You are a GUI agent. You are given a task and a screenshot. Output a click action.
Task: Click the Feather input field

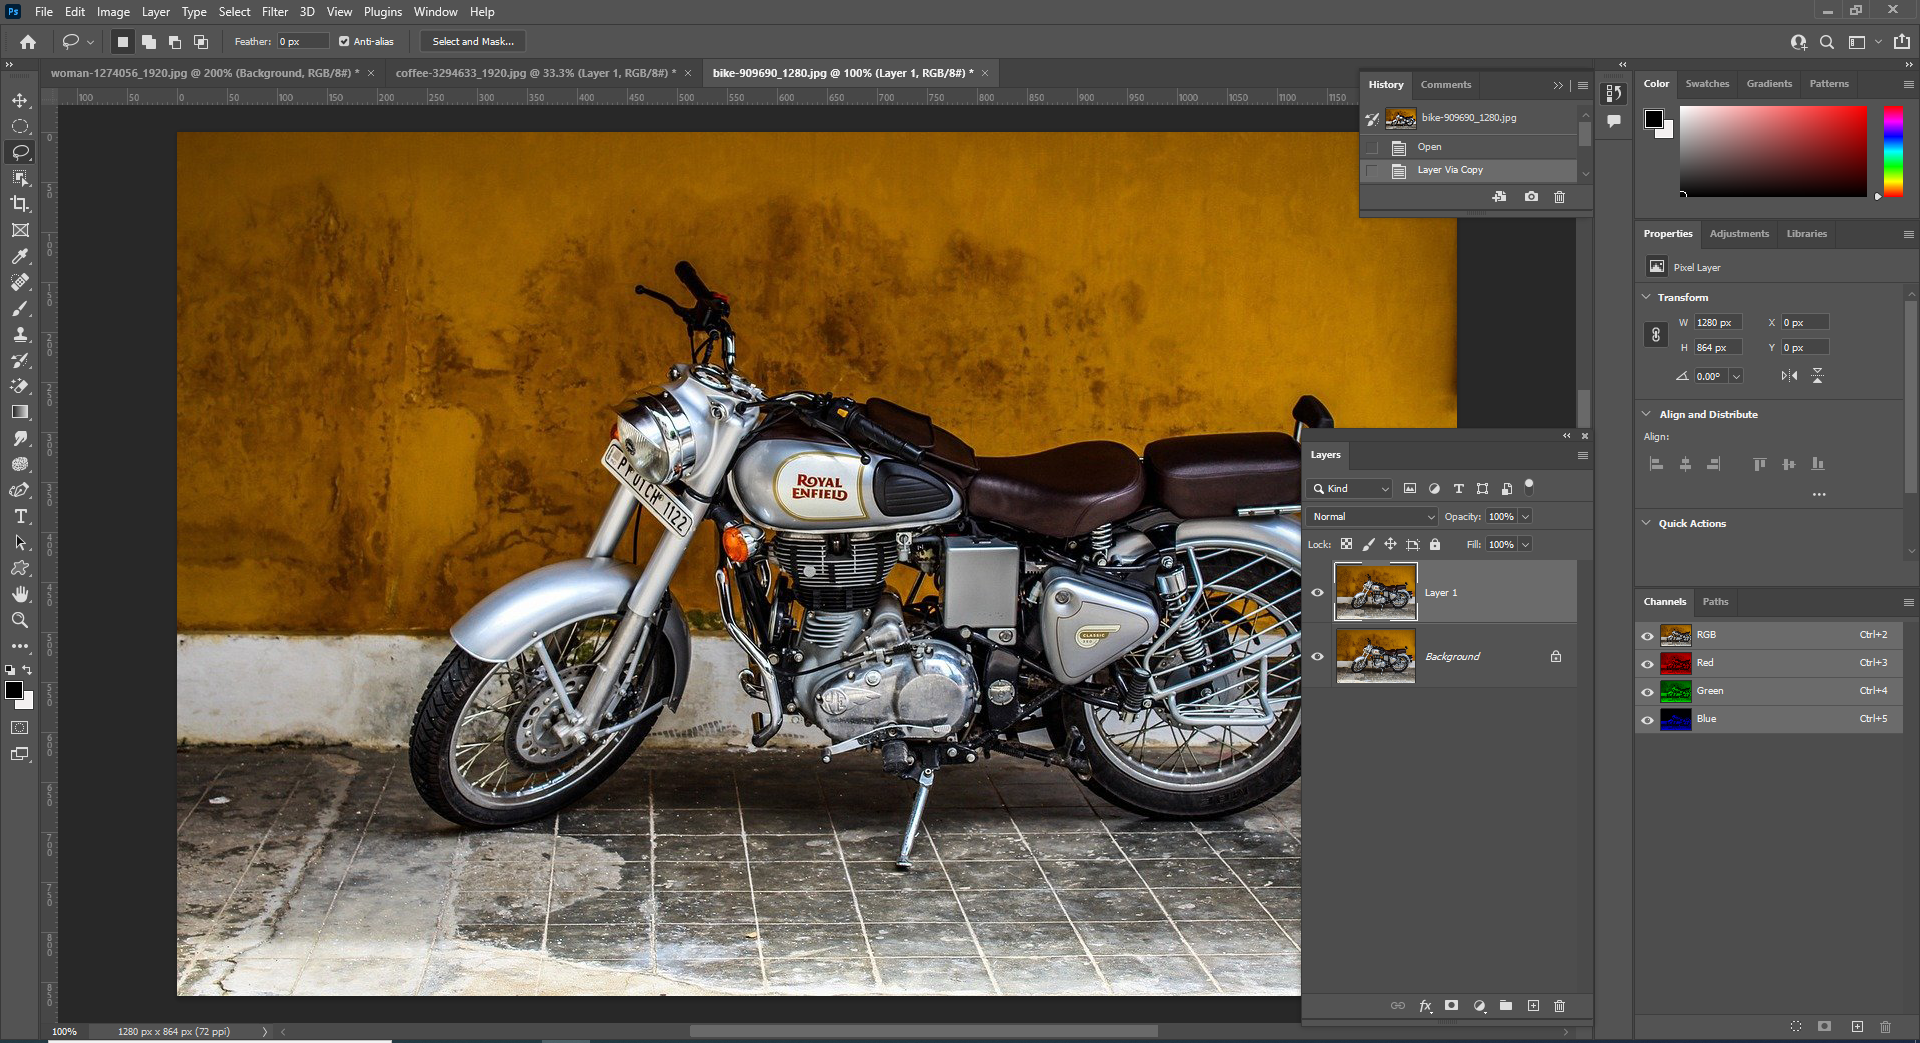tap(302, 42)
